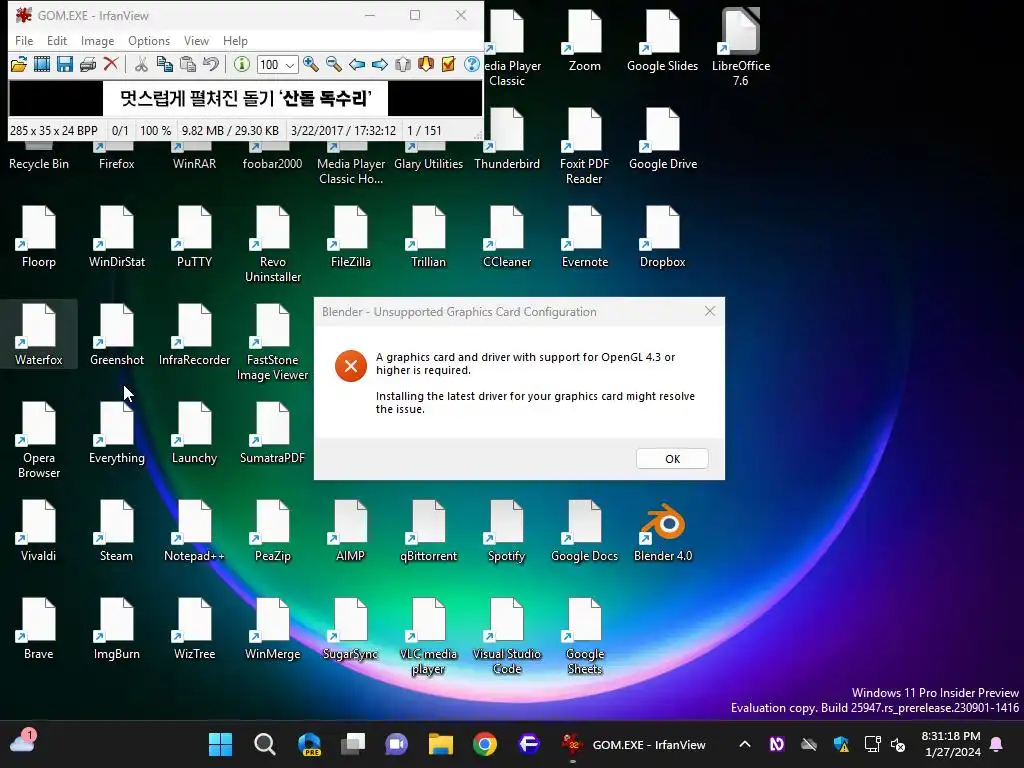Screen dimensions: 1024x768
Task: Open taskbar Search magnifier
Action: pyautogui.click(x=264, y=744)
